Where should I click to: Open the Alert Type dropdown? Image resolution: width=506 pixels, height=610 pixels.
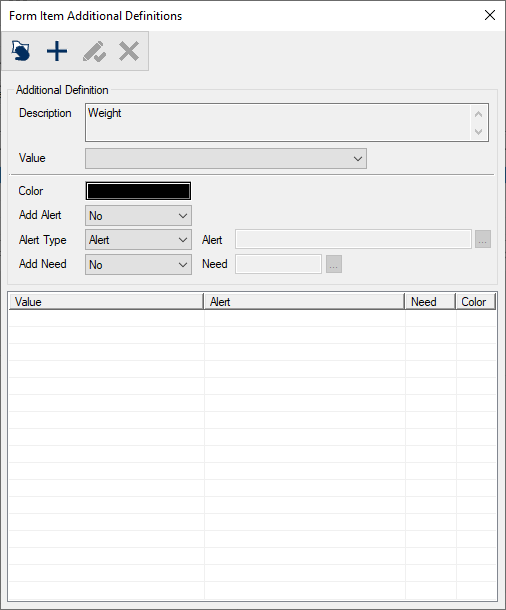[x=138, y=240]
